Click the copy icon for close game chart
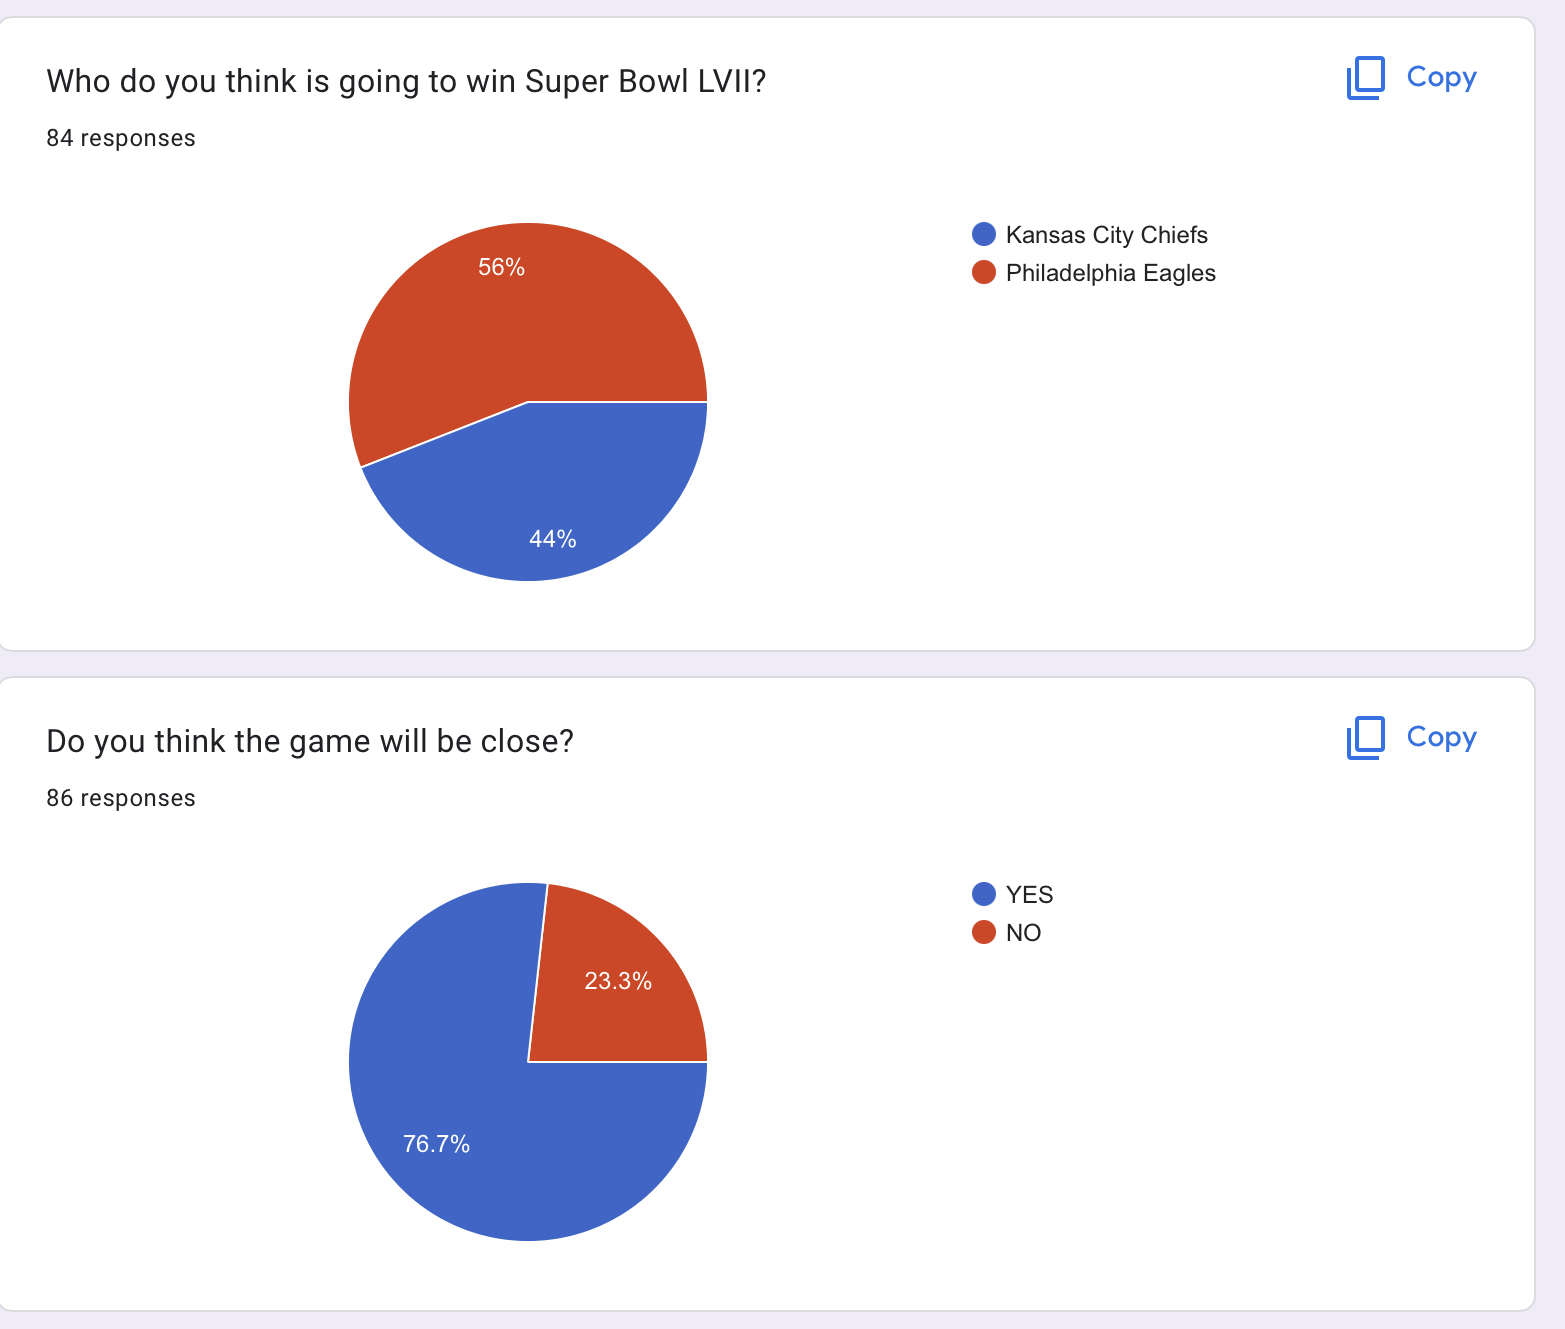 (x=1366, y=738)
